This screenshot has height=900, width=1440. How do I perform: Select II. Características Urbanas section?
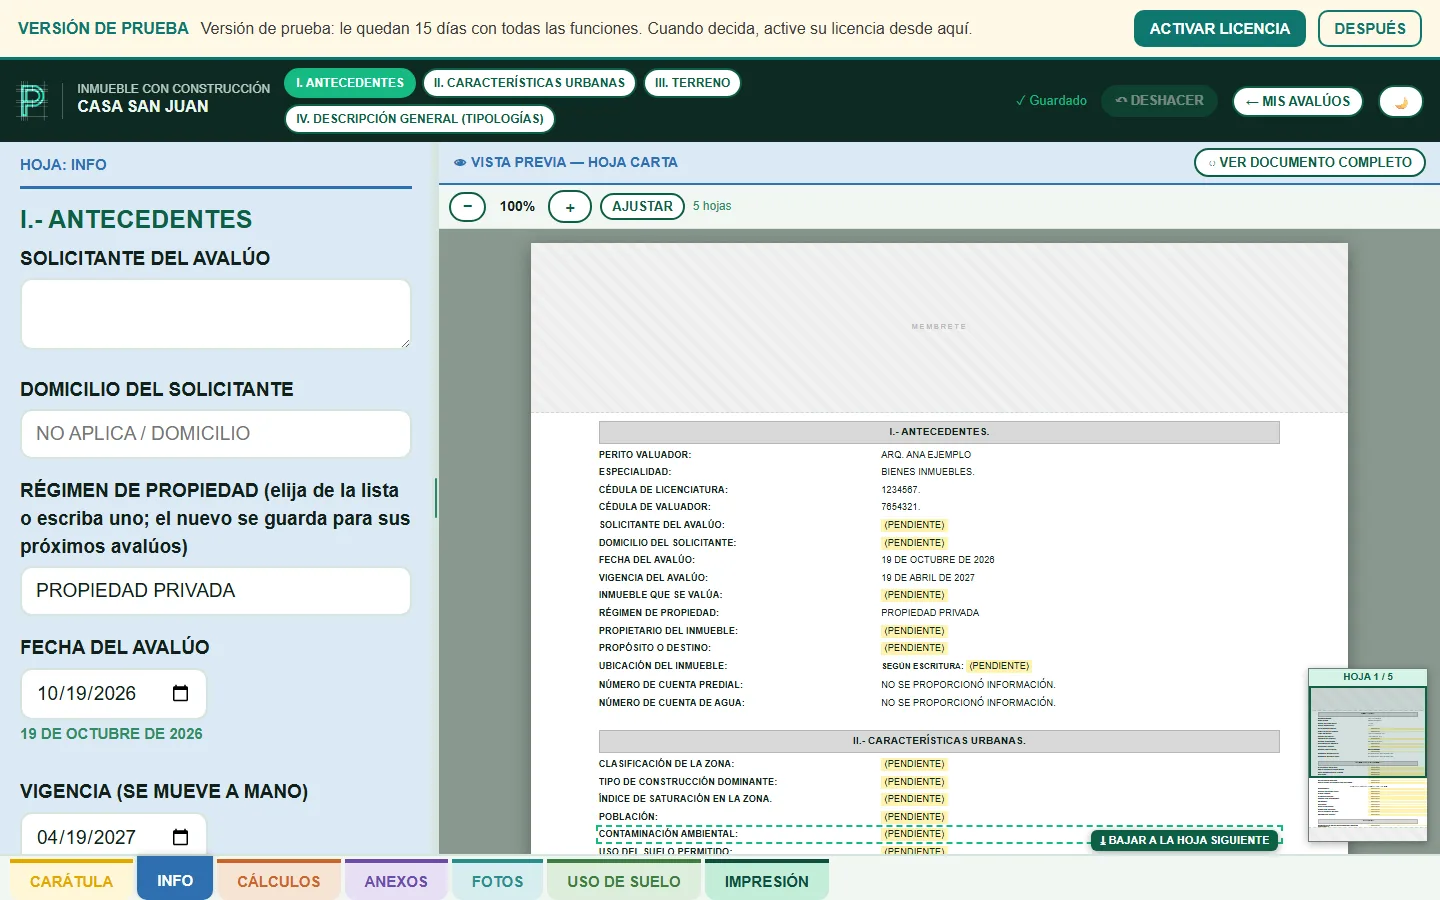529,83
